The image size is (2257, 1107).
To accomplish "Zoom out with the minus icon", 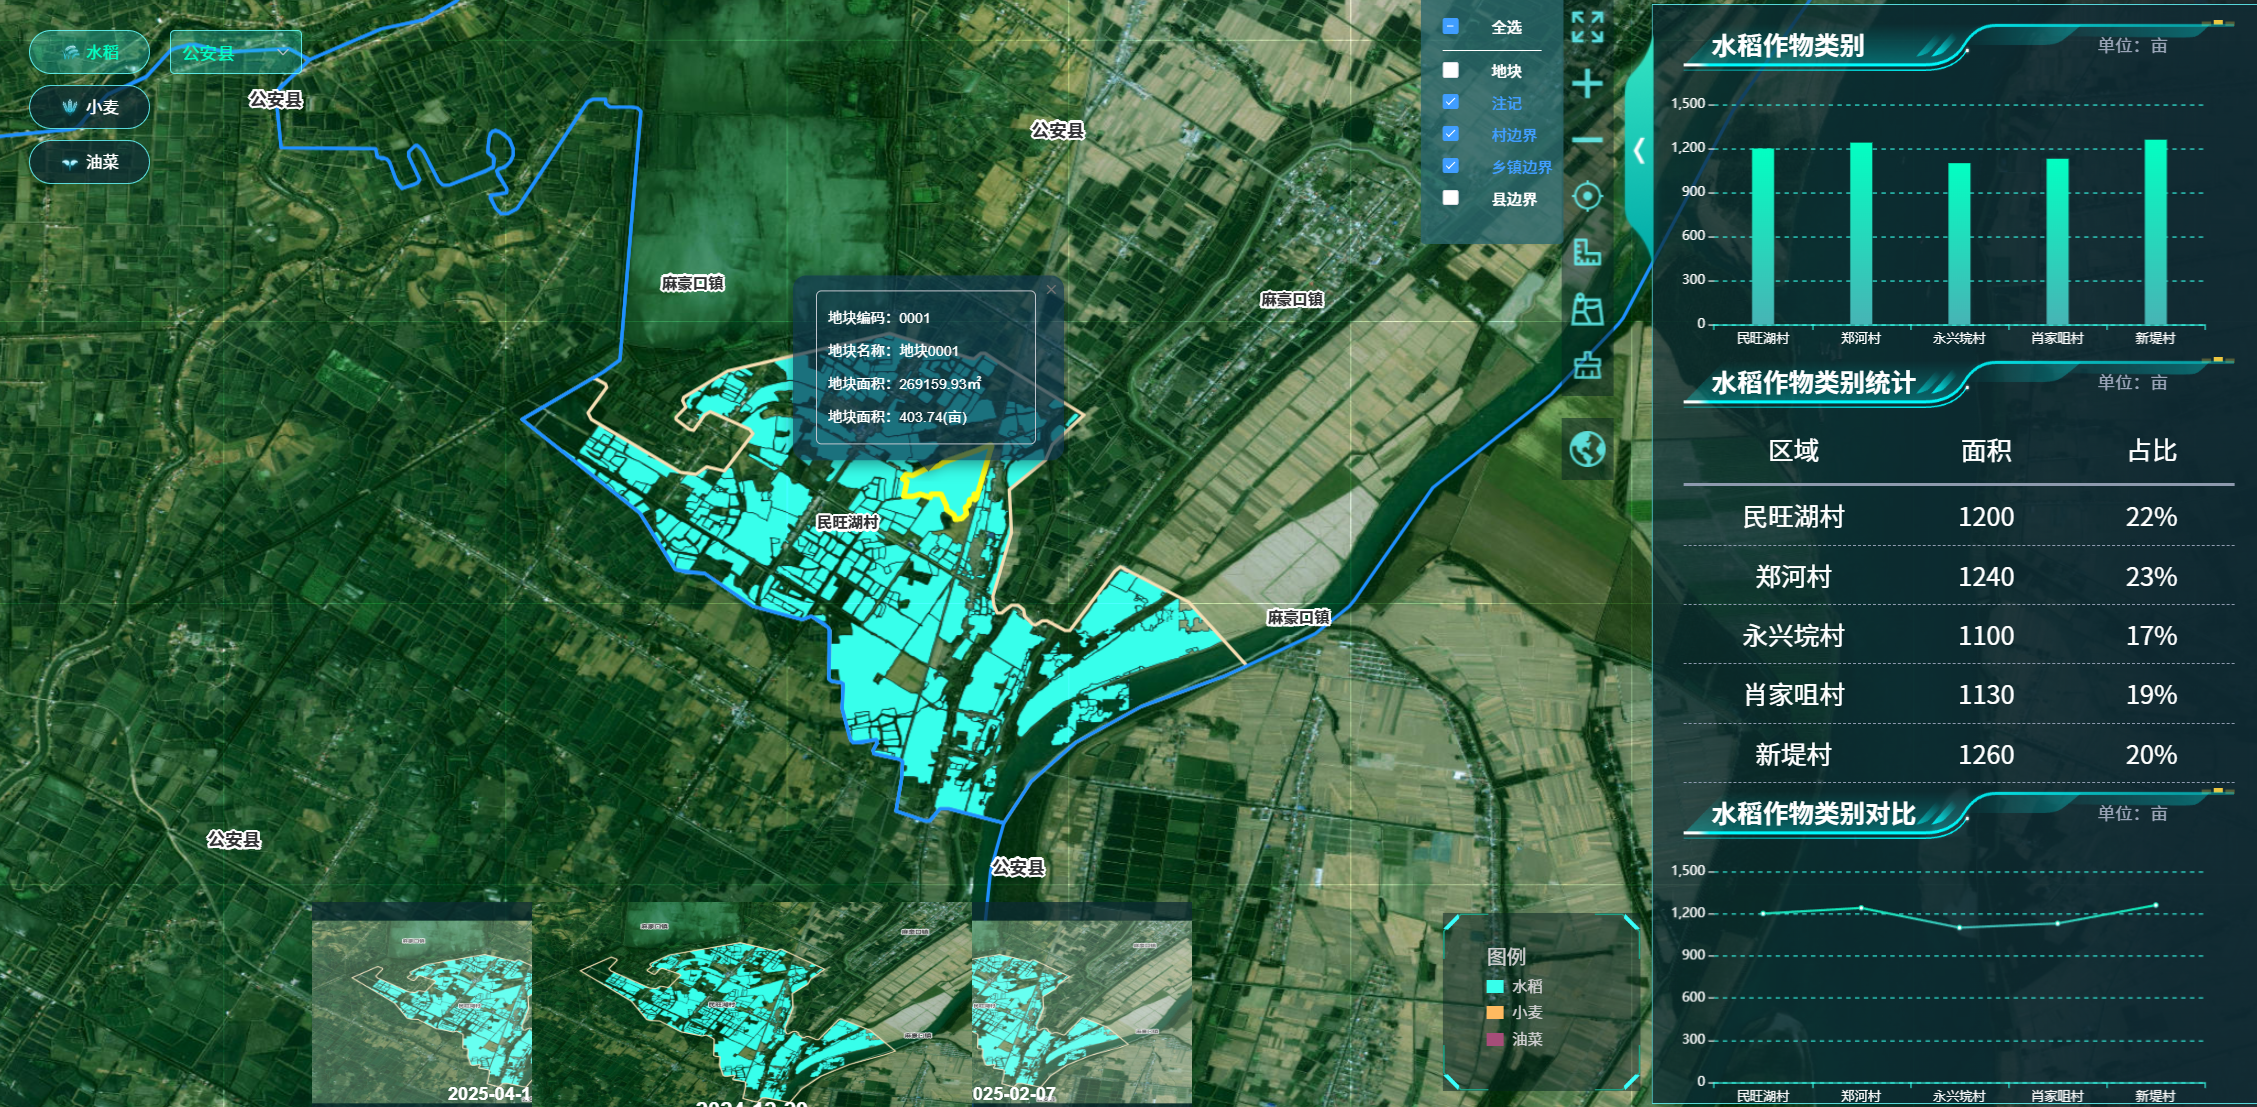I will pyautogui.click(x=1587, y=140).
